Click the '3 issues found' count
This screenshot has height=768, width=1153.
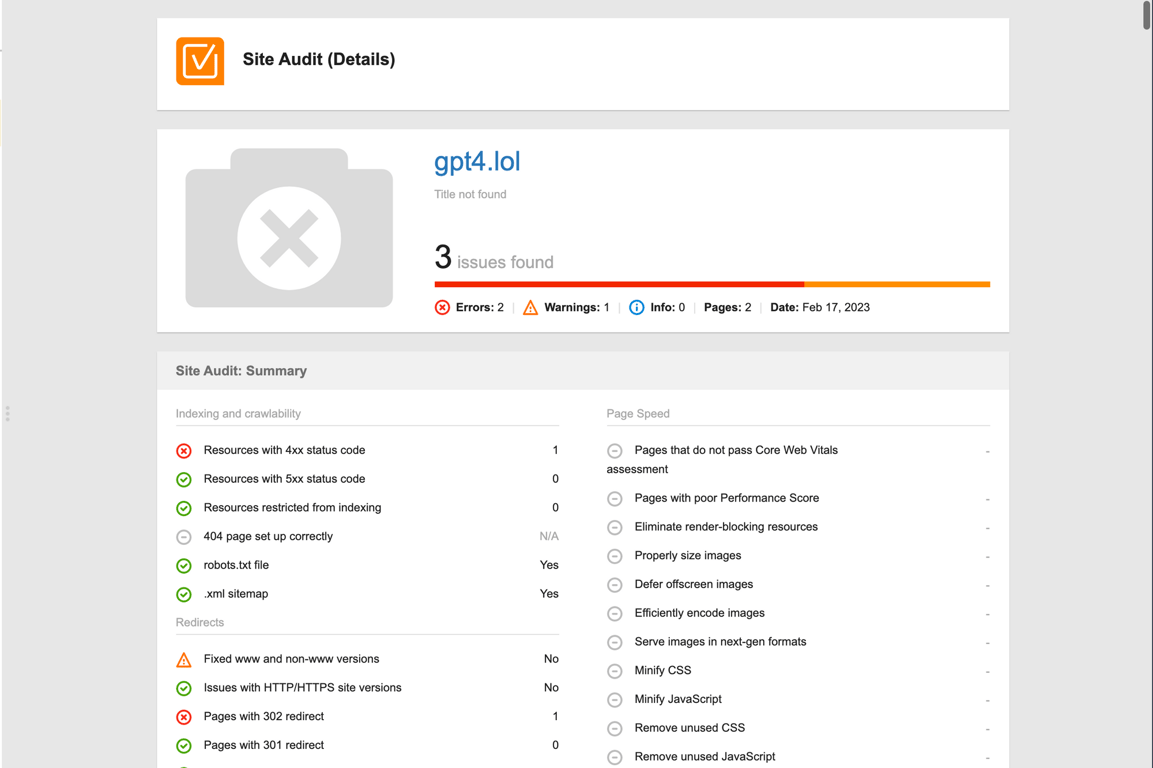pyautogui.click(x=493, y=257)
